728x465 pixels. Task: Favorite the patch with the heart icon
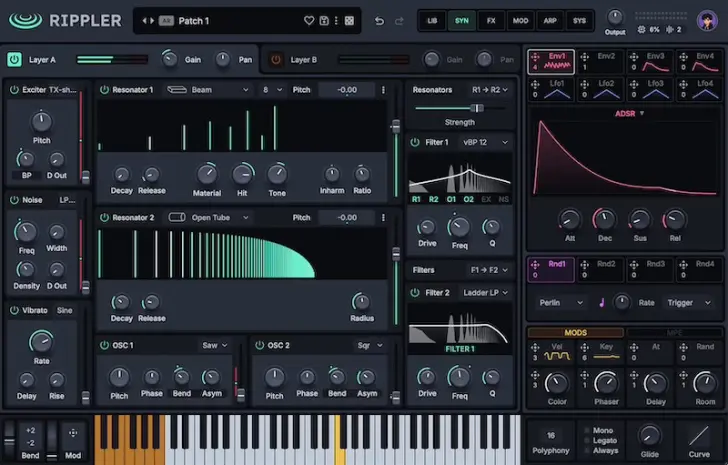pyautogui.click(x=309, y=20)
